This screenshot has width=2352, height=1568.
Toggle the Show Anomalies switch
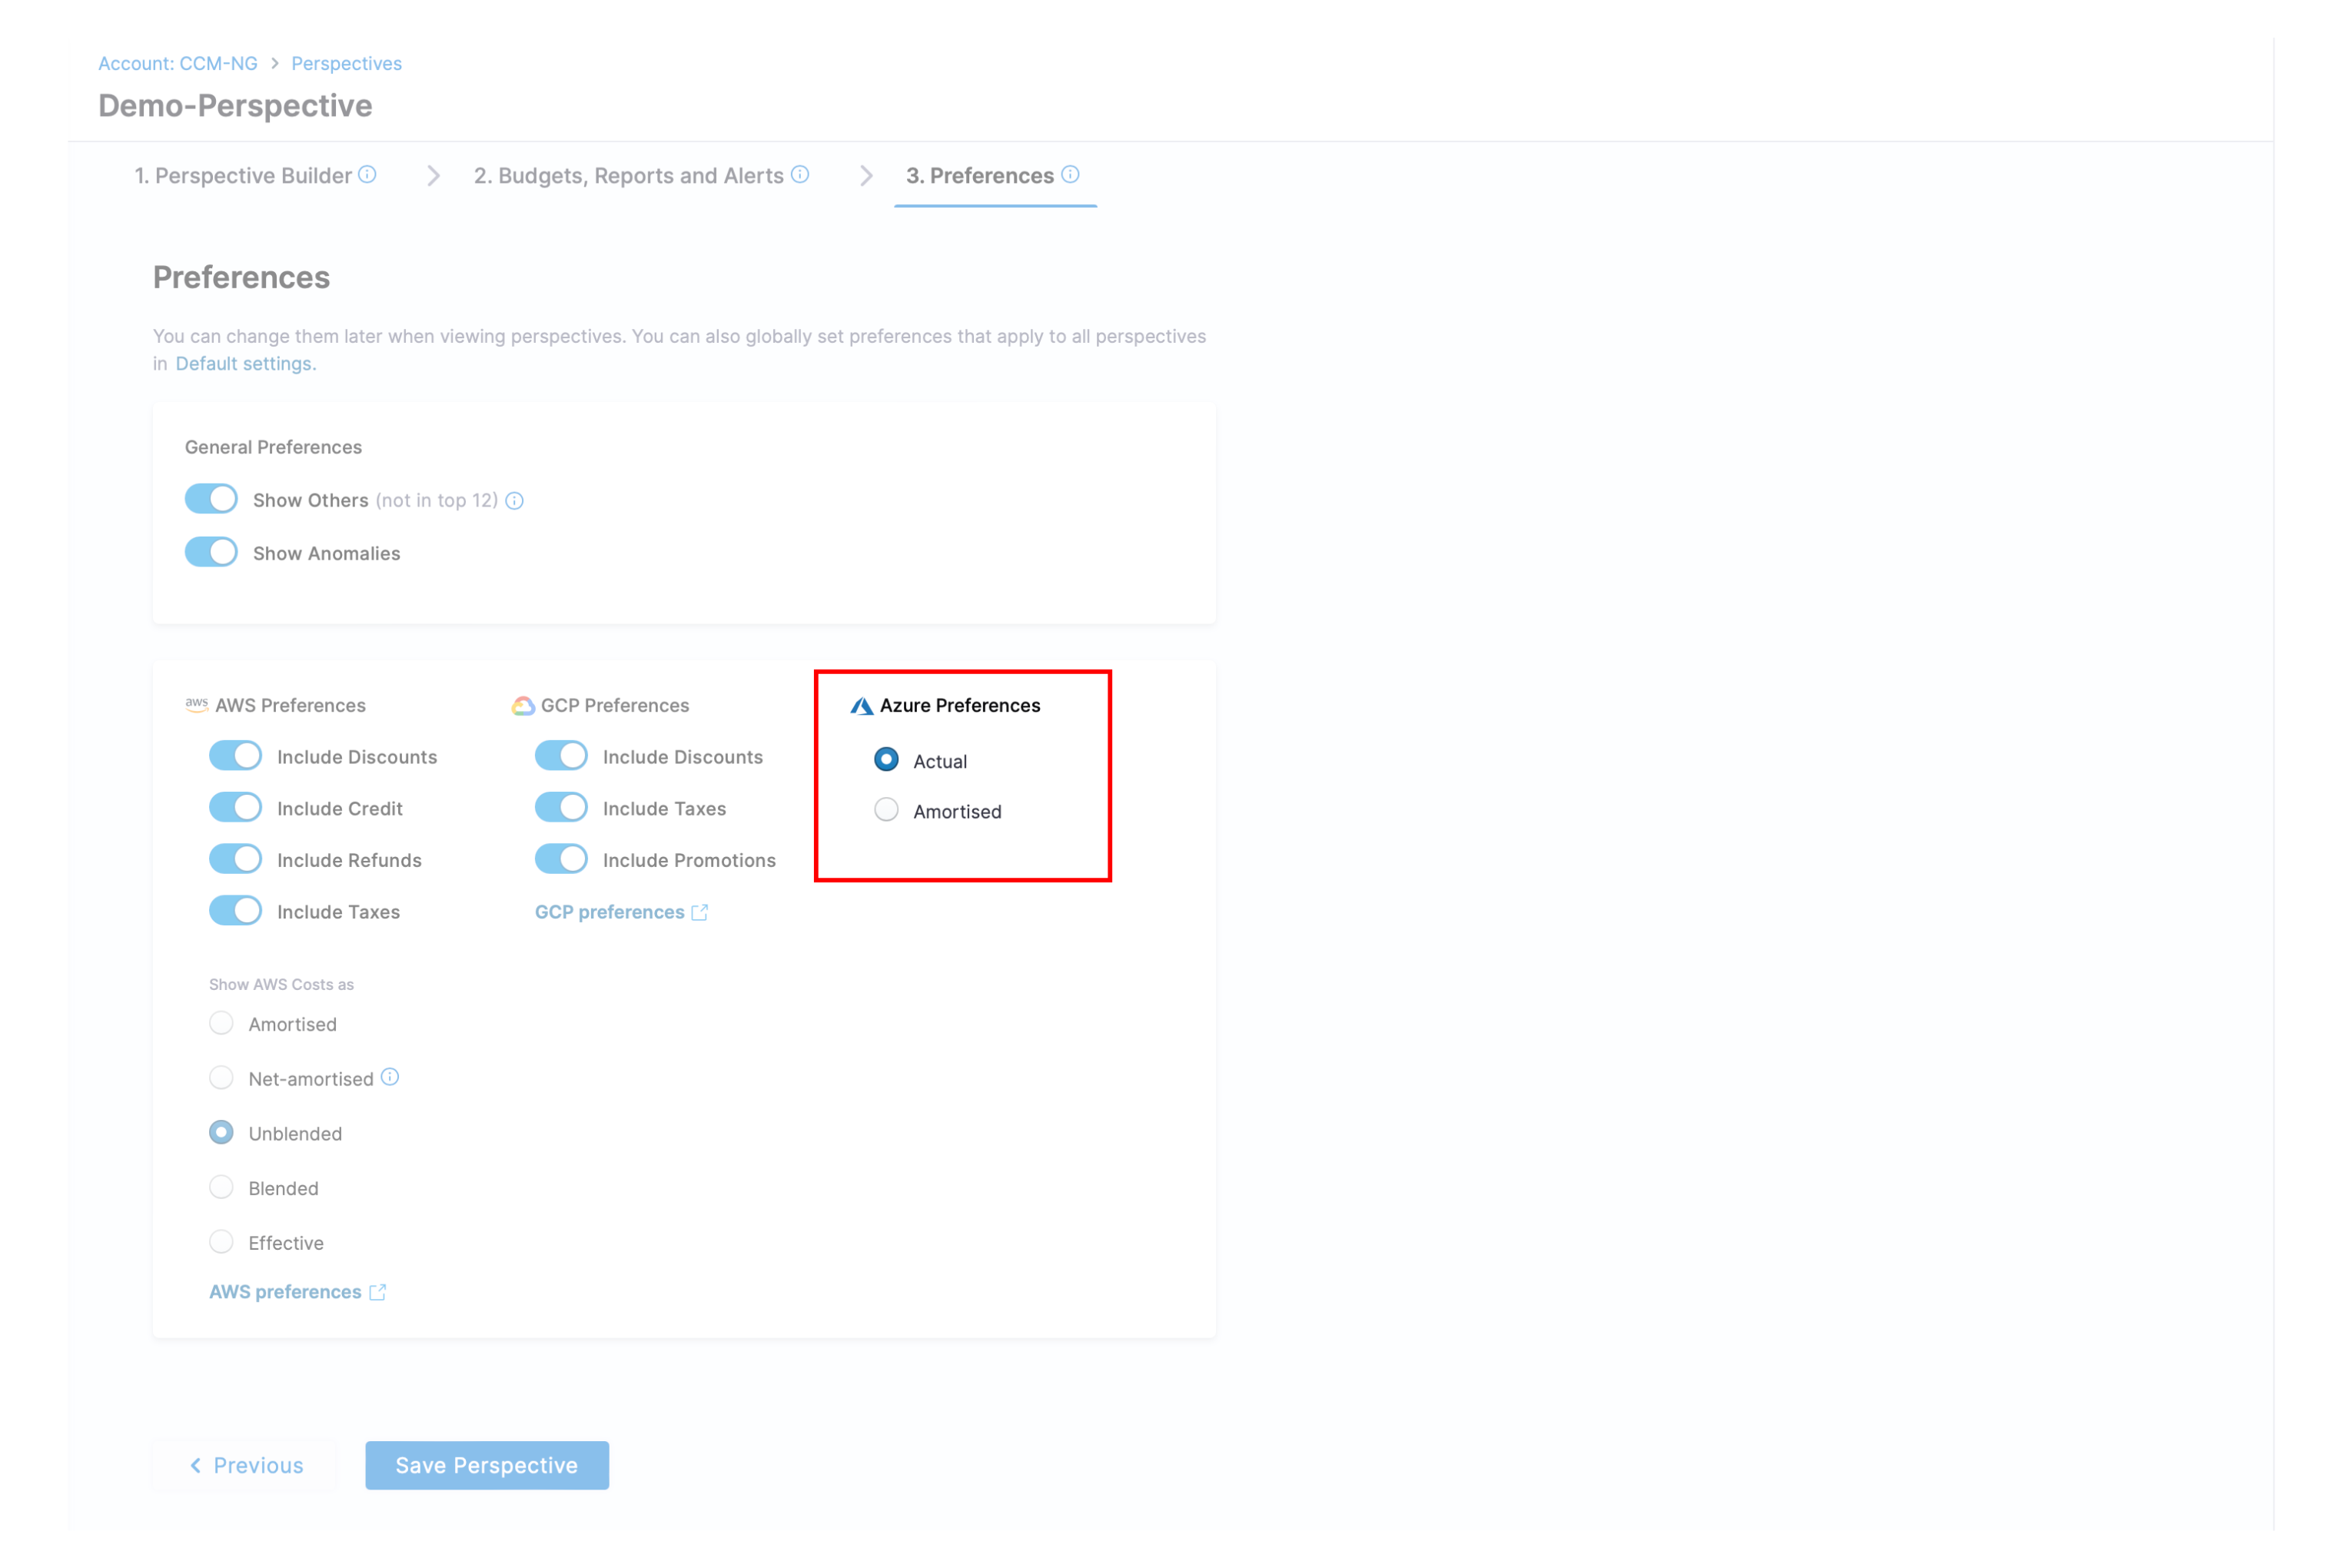coord(211,553)
